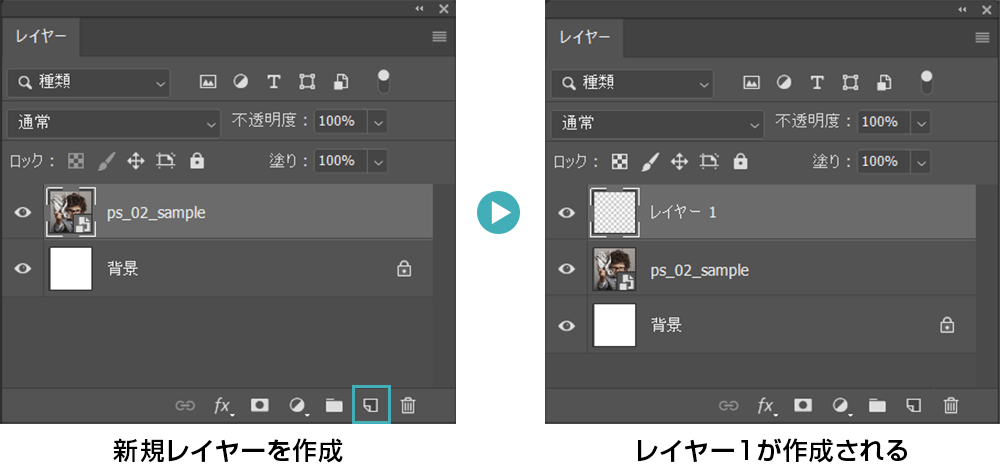
Task: Open 通常 blend mode dropdown in left panel
Action: pyautogui.click(x=114, y=122)
